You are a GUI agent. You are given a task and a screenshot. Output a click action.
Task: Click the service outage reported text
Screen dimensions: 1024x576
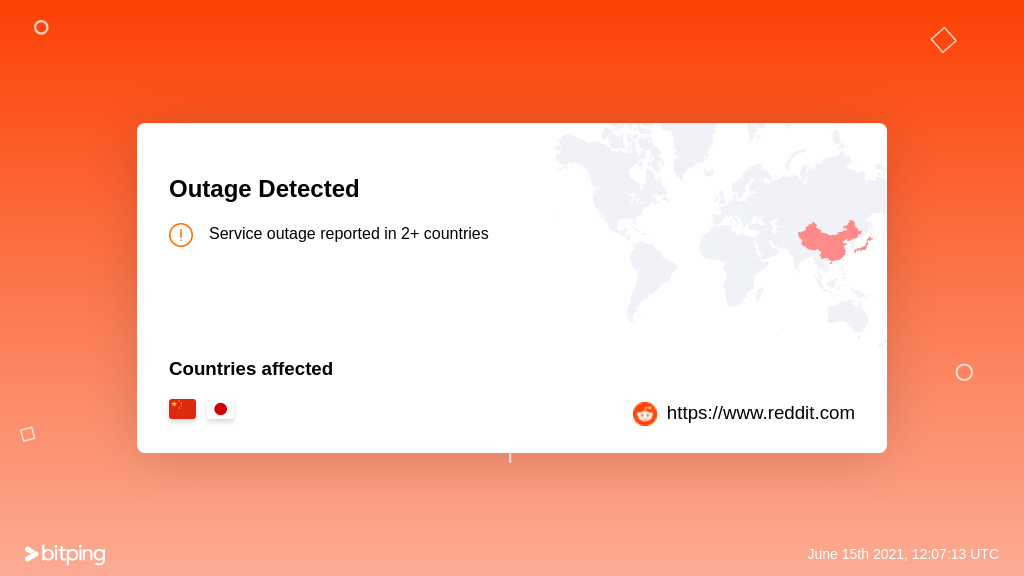[x=349, y=234]
